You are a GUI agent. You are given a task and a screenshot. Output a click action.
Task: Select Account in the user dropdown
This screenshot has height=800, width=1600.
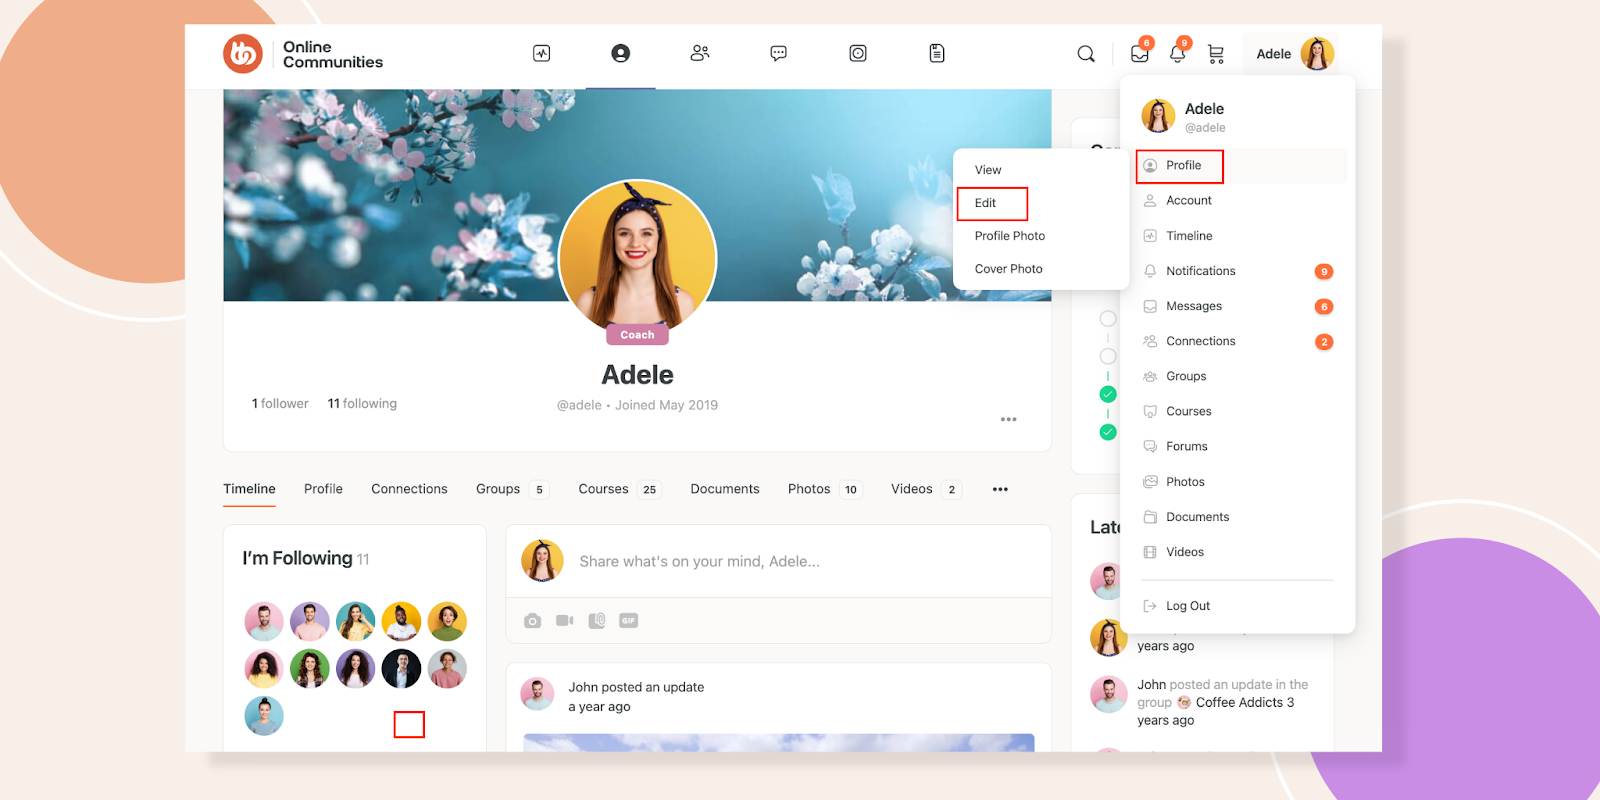[1189, 201]
